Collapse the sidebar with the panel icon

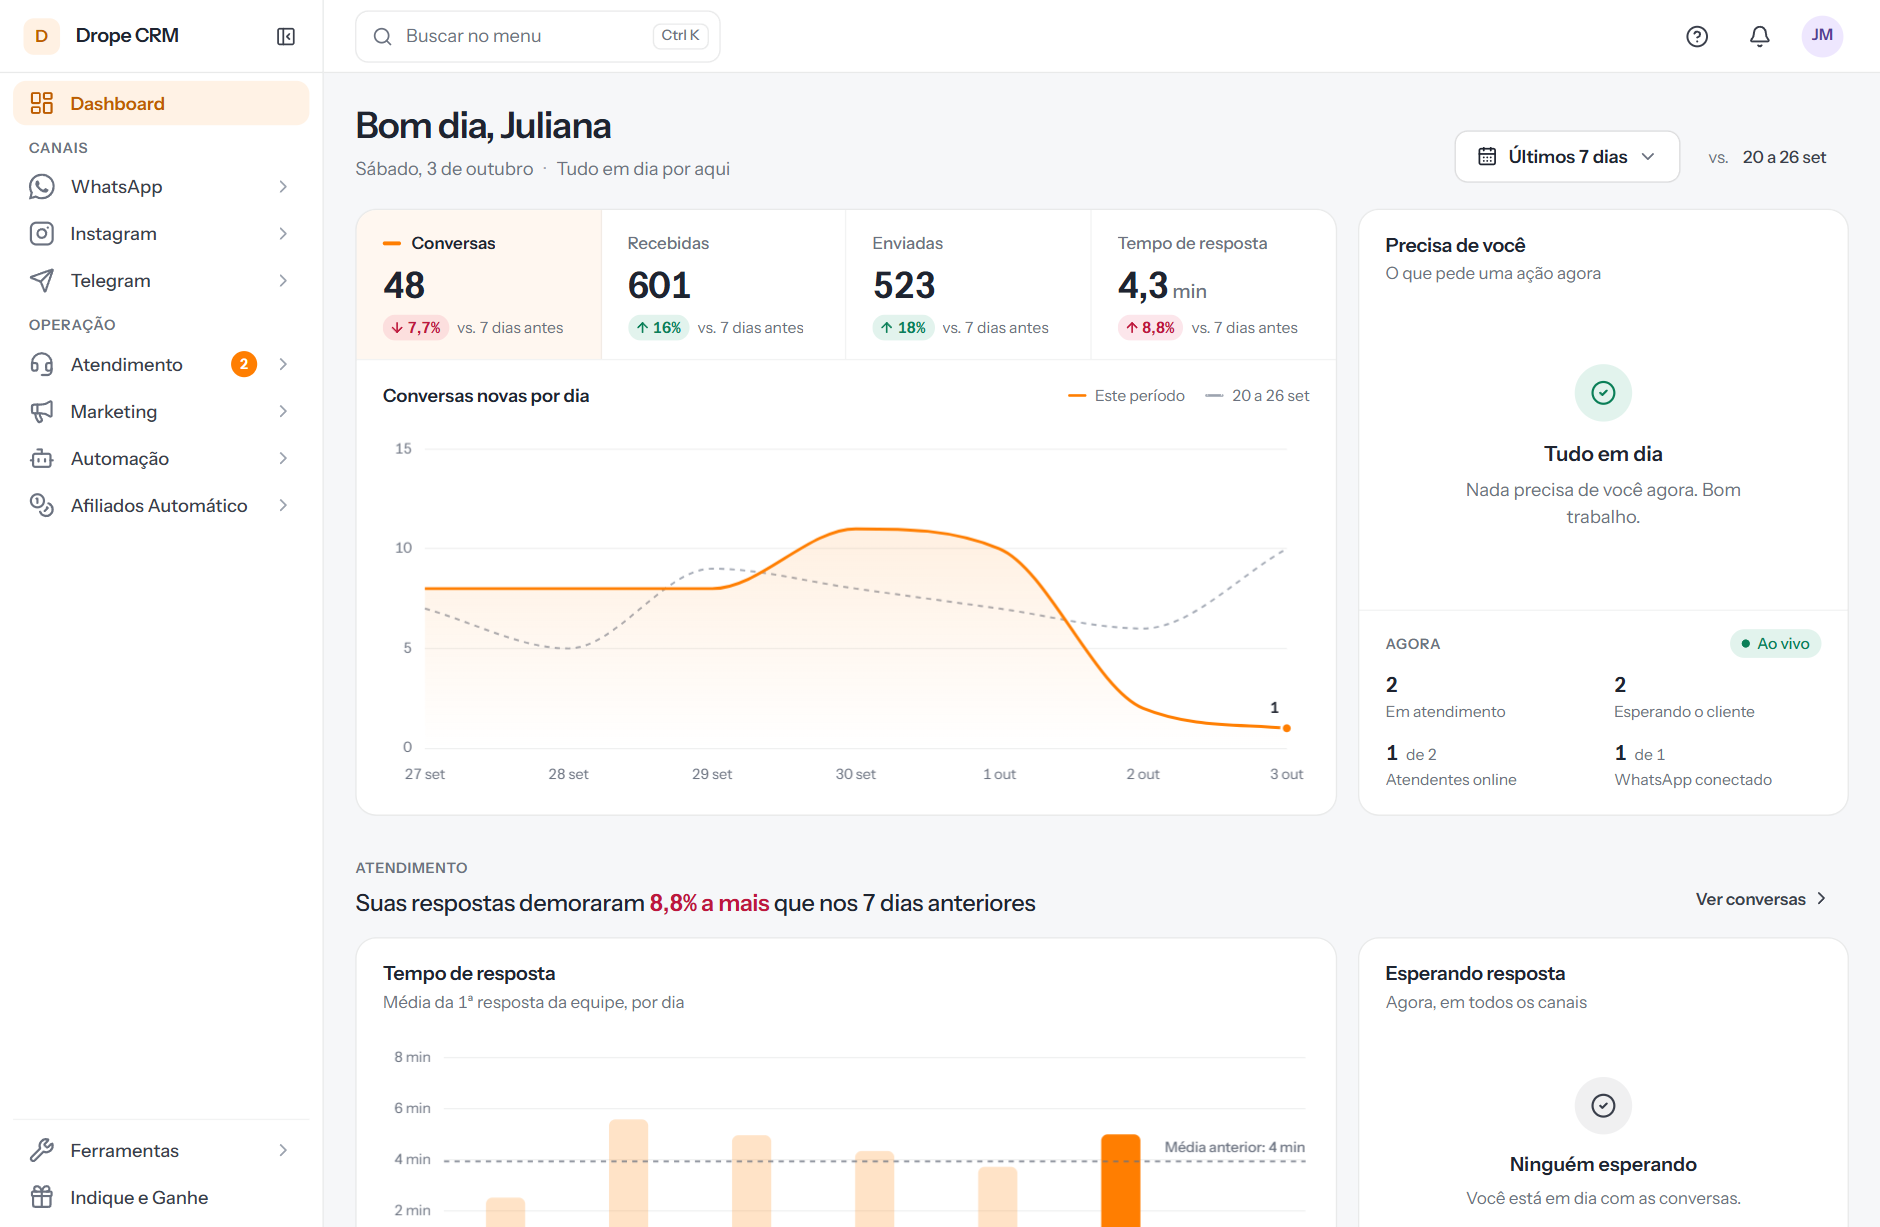coord(286,36)
